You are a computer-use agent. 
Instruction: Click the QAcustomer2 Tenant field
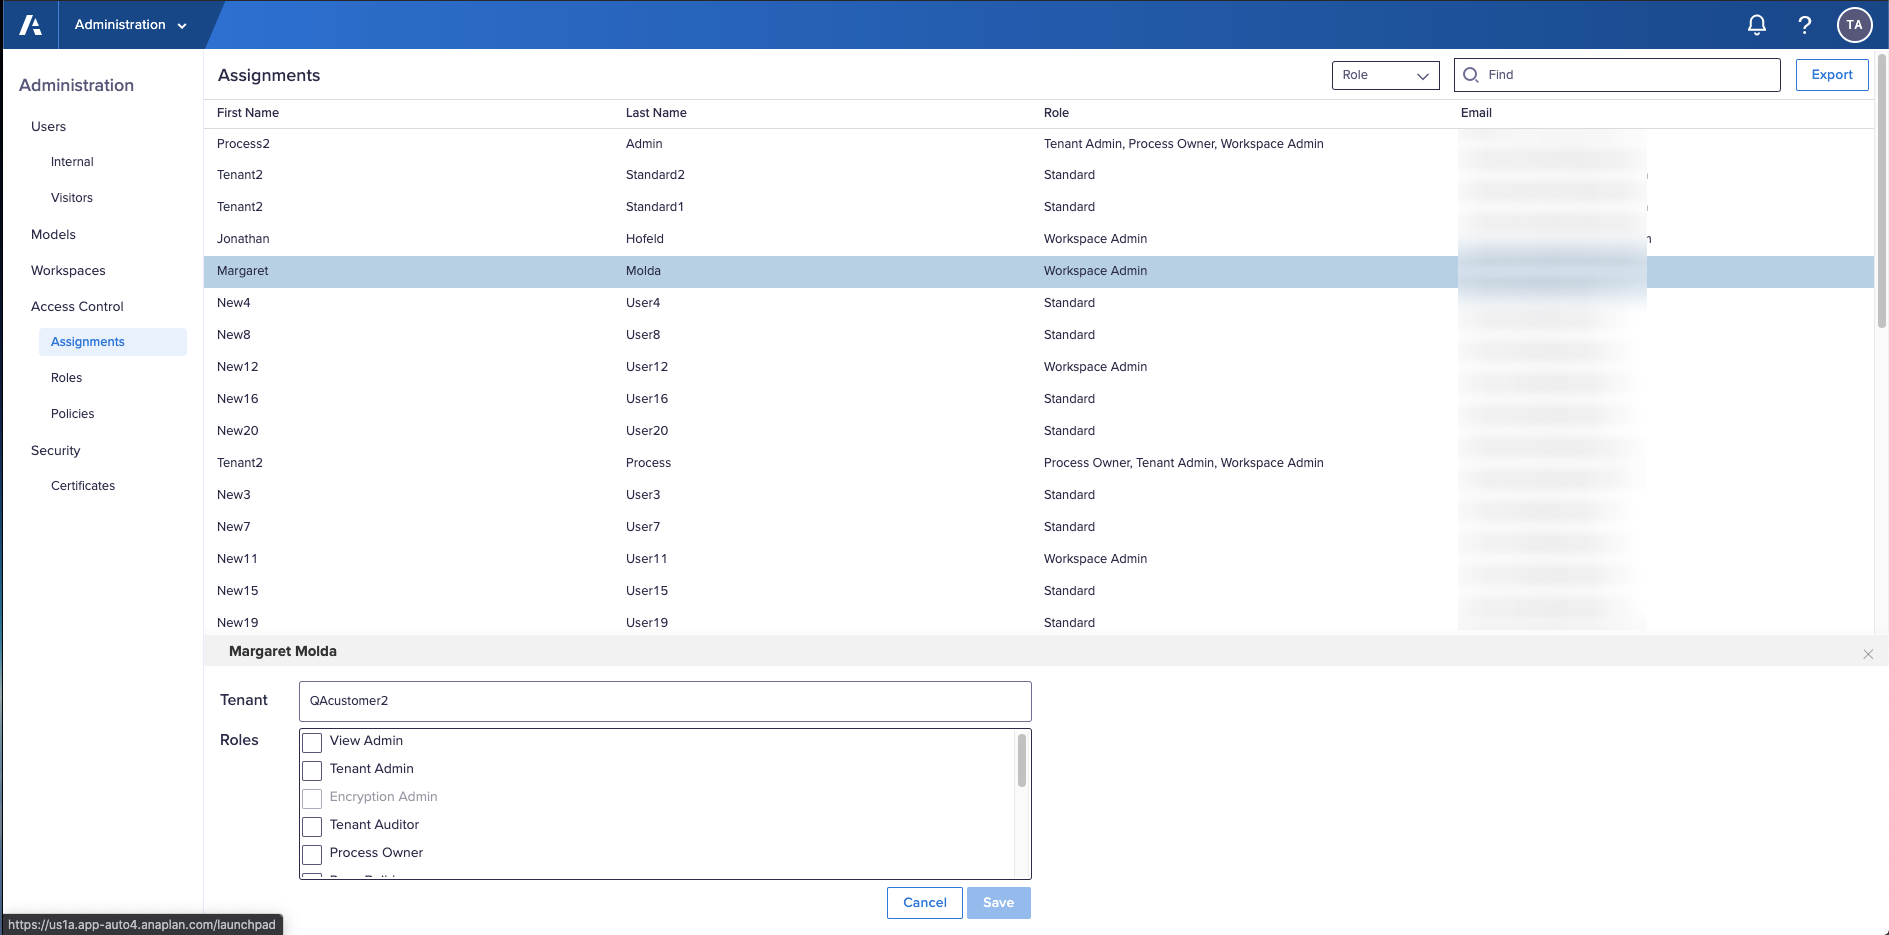(x=664, y=701)
